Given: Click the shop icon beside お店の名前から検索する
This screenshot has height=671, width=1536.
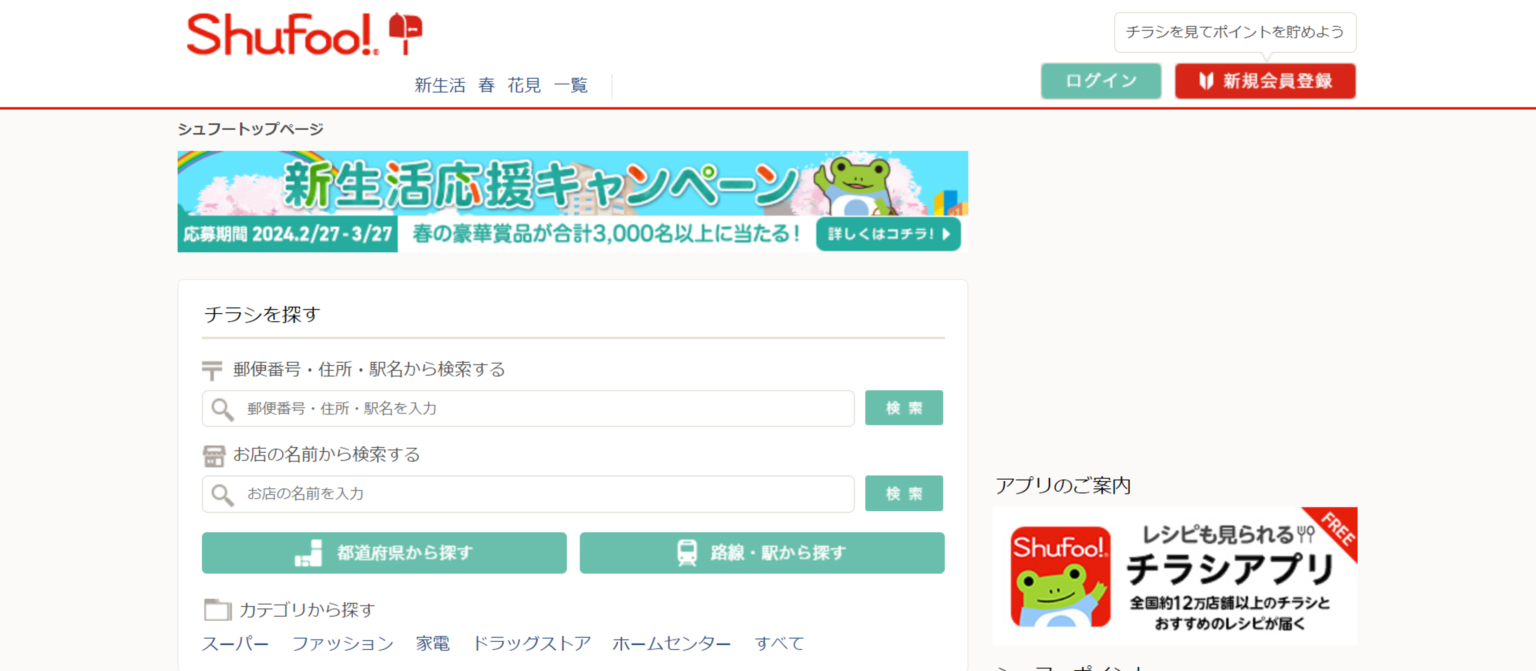Looking at the screenshot, I should [212, 454].
